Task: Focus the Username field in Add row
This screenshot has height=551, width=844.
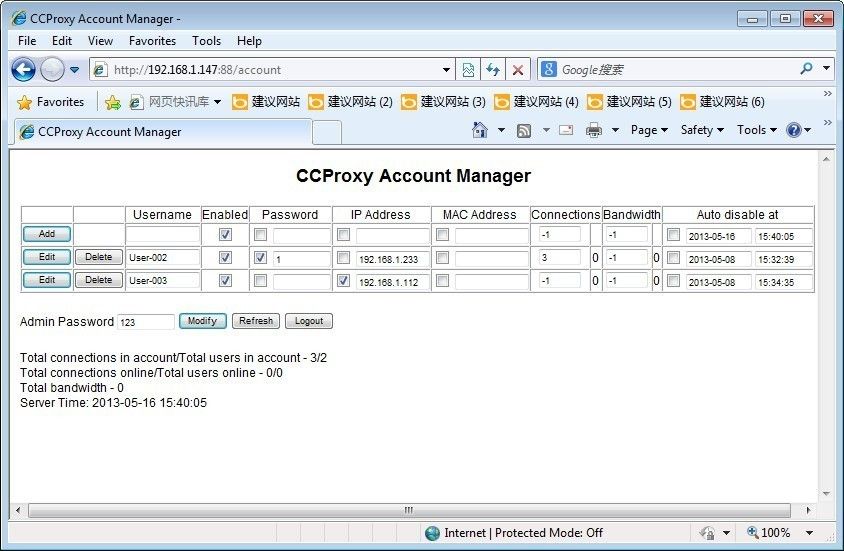Action: (163, 235)
